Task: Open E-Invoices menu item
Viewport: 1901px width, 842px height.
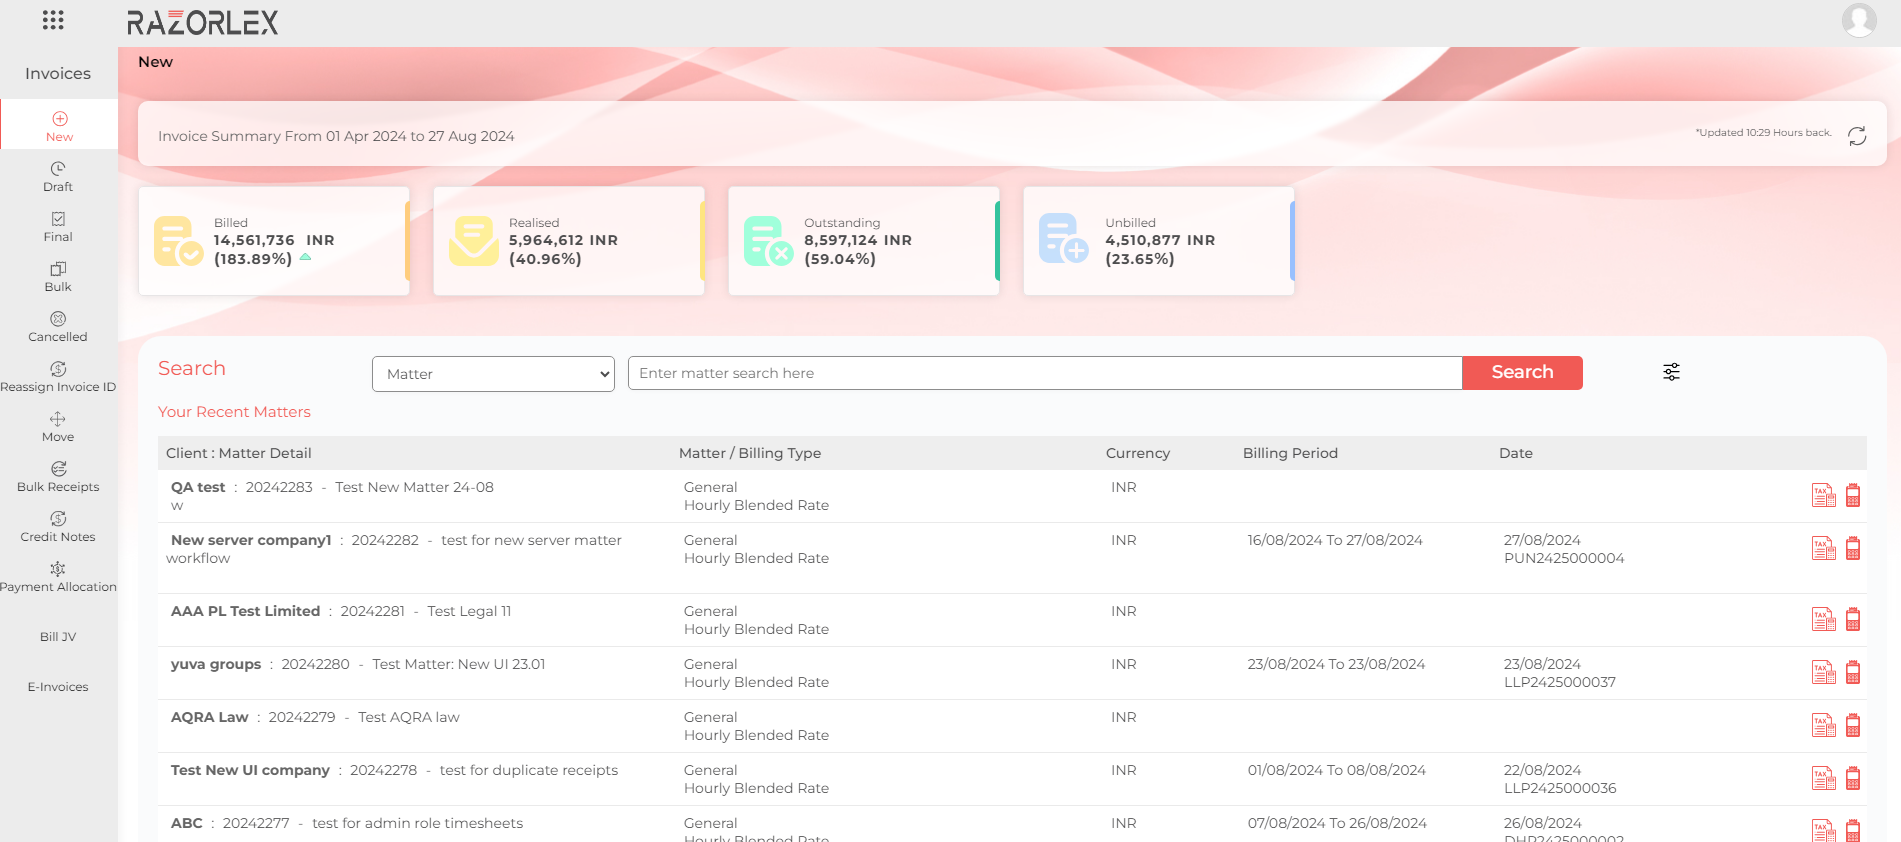Action: (58, 687)
